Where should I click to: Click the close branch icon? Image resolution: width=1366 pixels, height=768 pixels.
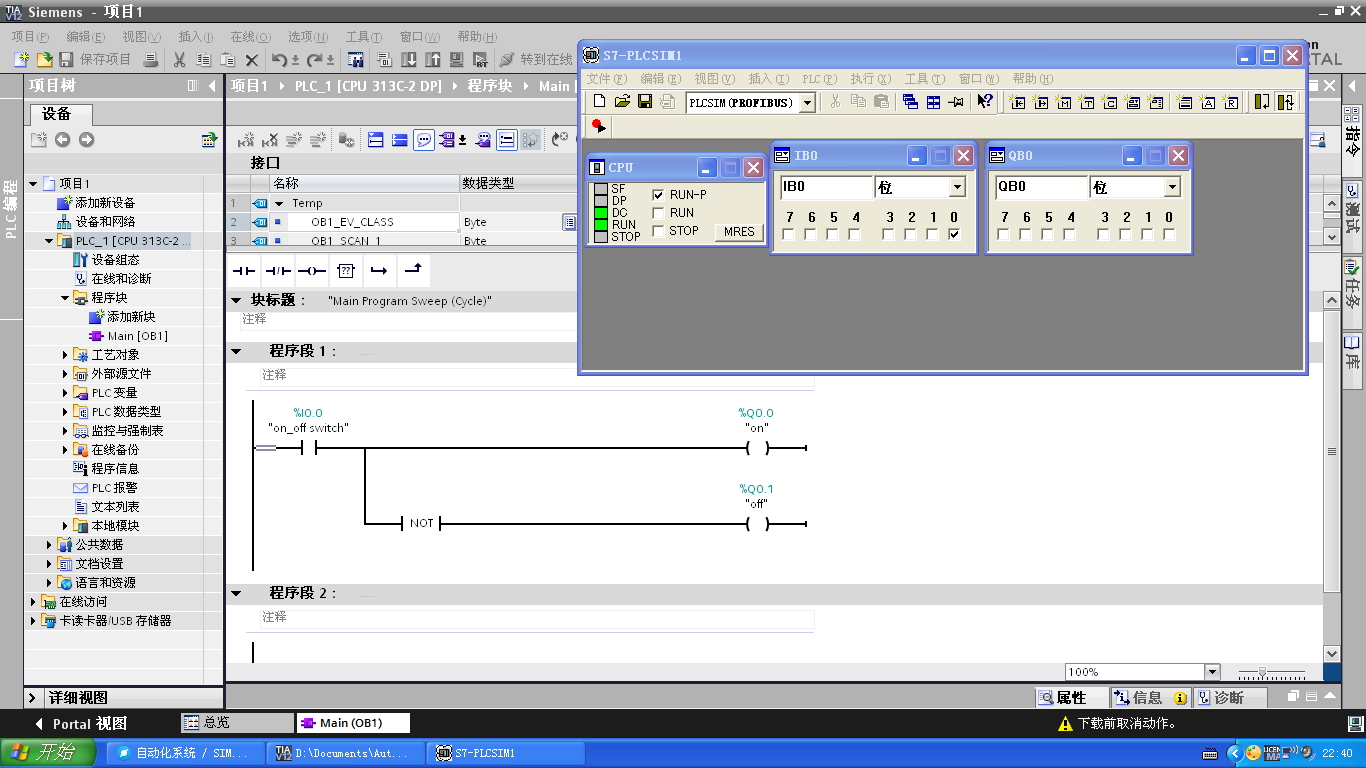pos(413,270)
